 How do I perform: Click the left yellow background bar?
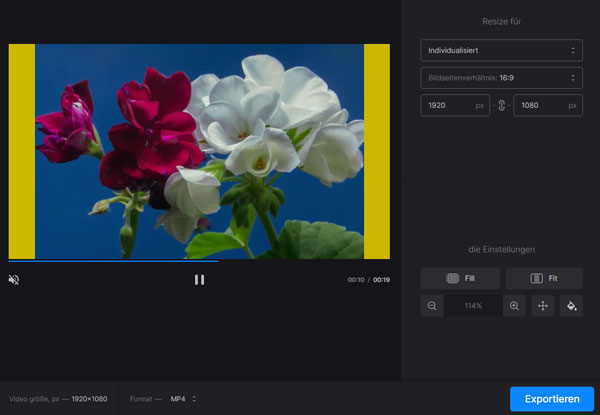click(21, 150)
